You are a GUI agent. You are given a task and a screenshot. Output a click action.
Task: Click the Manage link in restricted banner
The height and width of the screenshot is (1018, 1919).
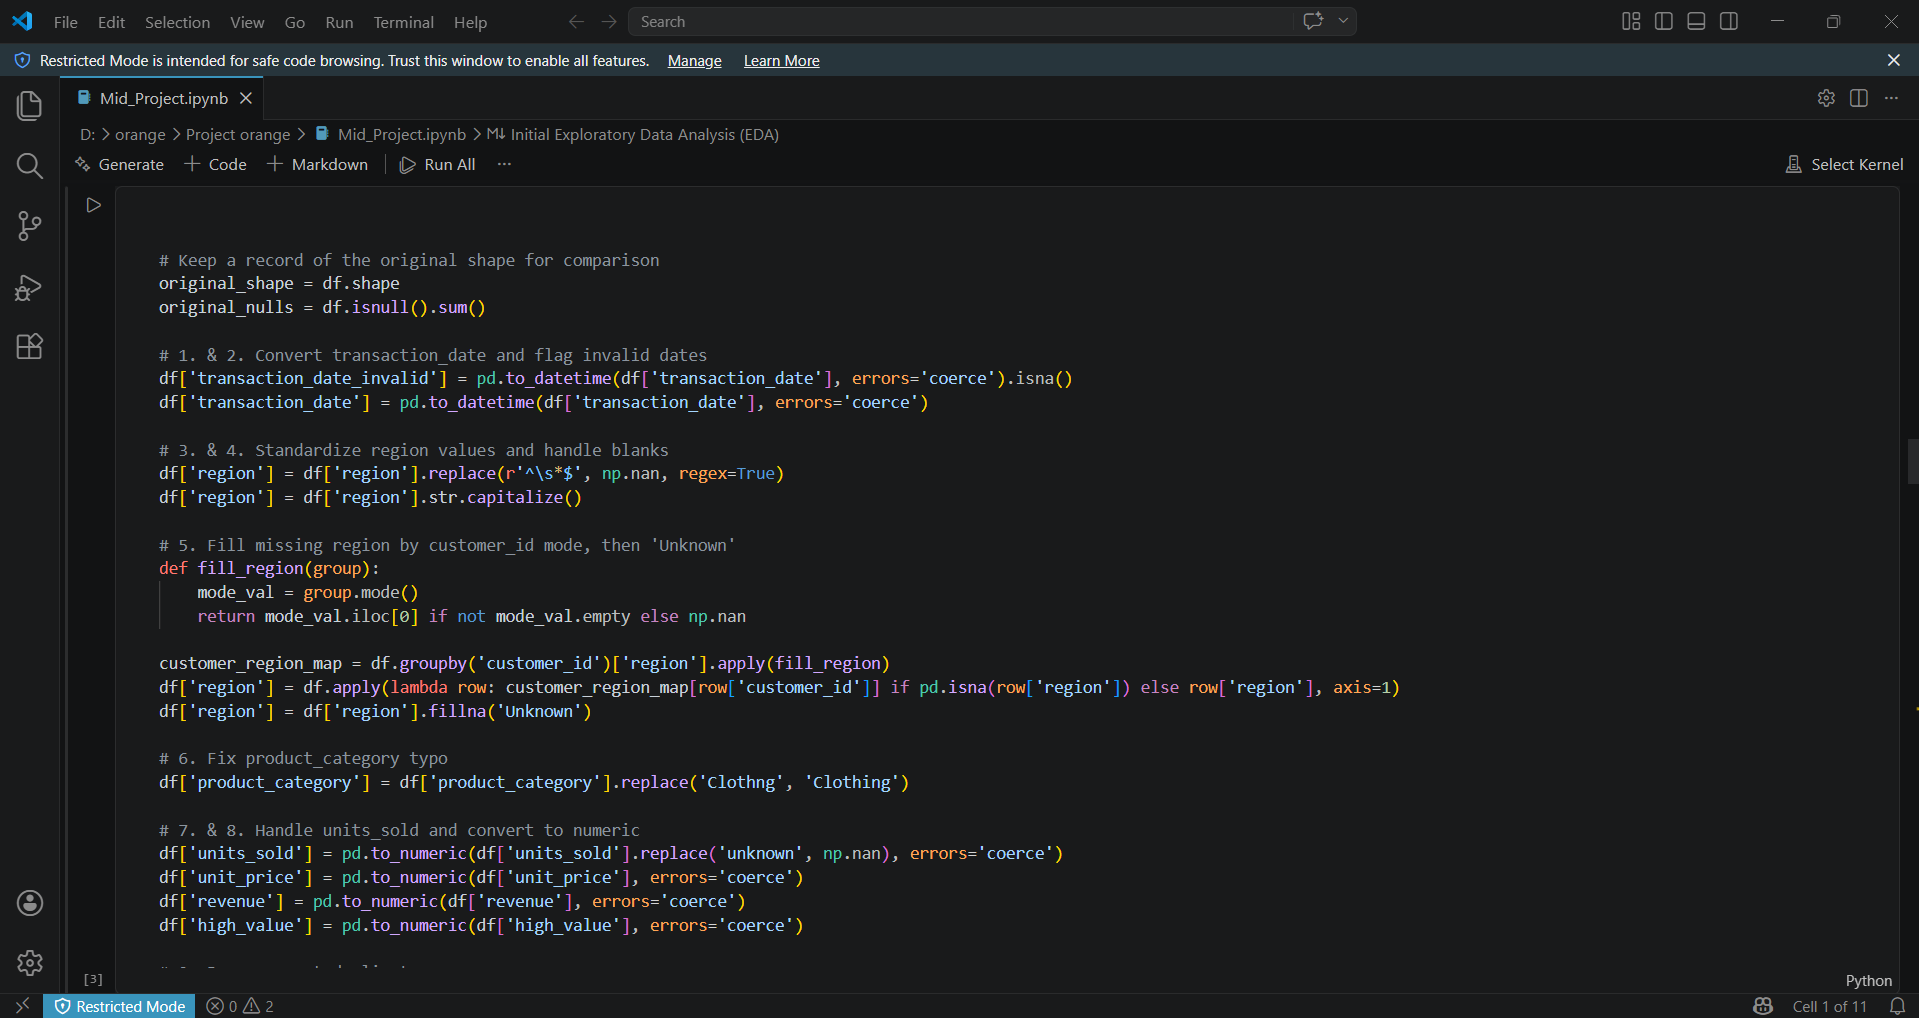(x=694, y=61)
